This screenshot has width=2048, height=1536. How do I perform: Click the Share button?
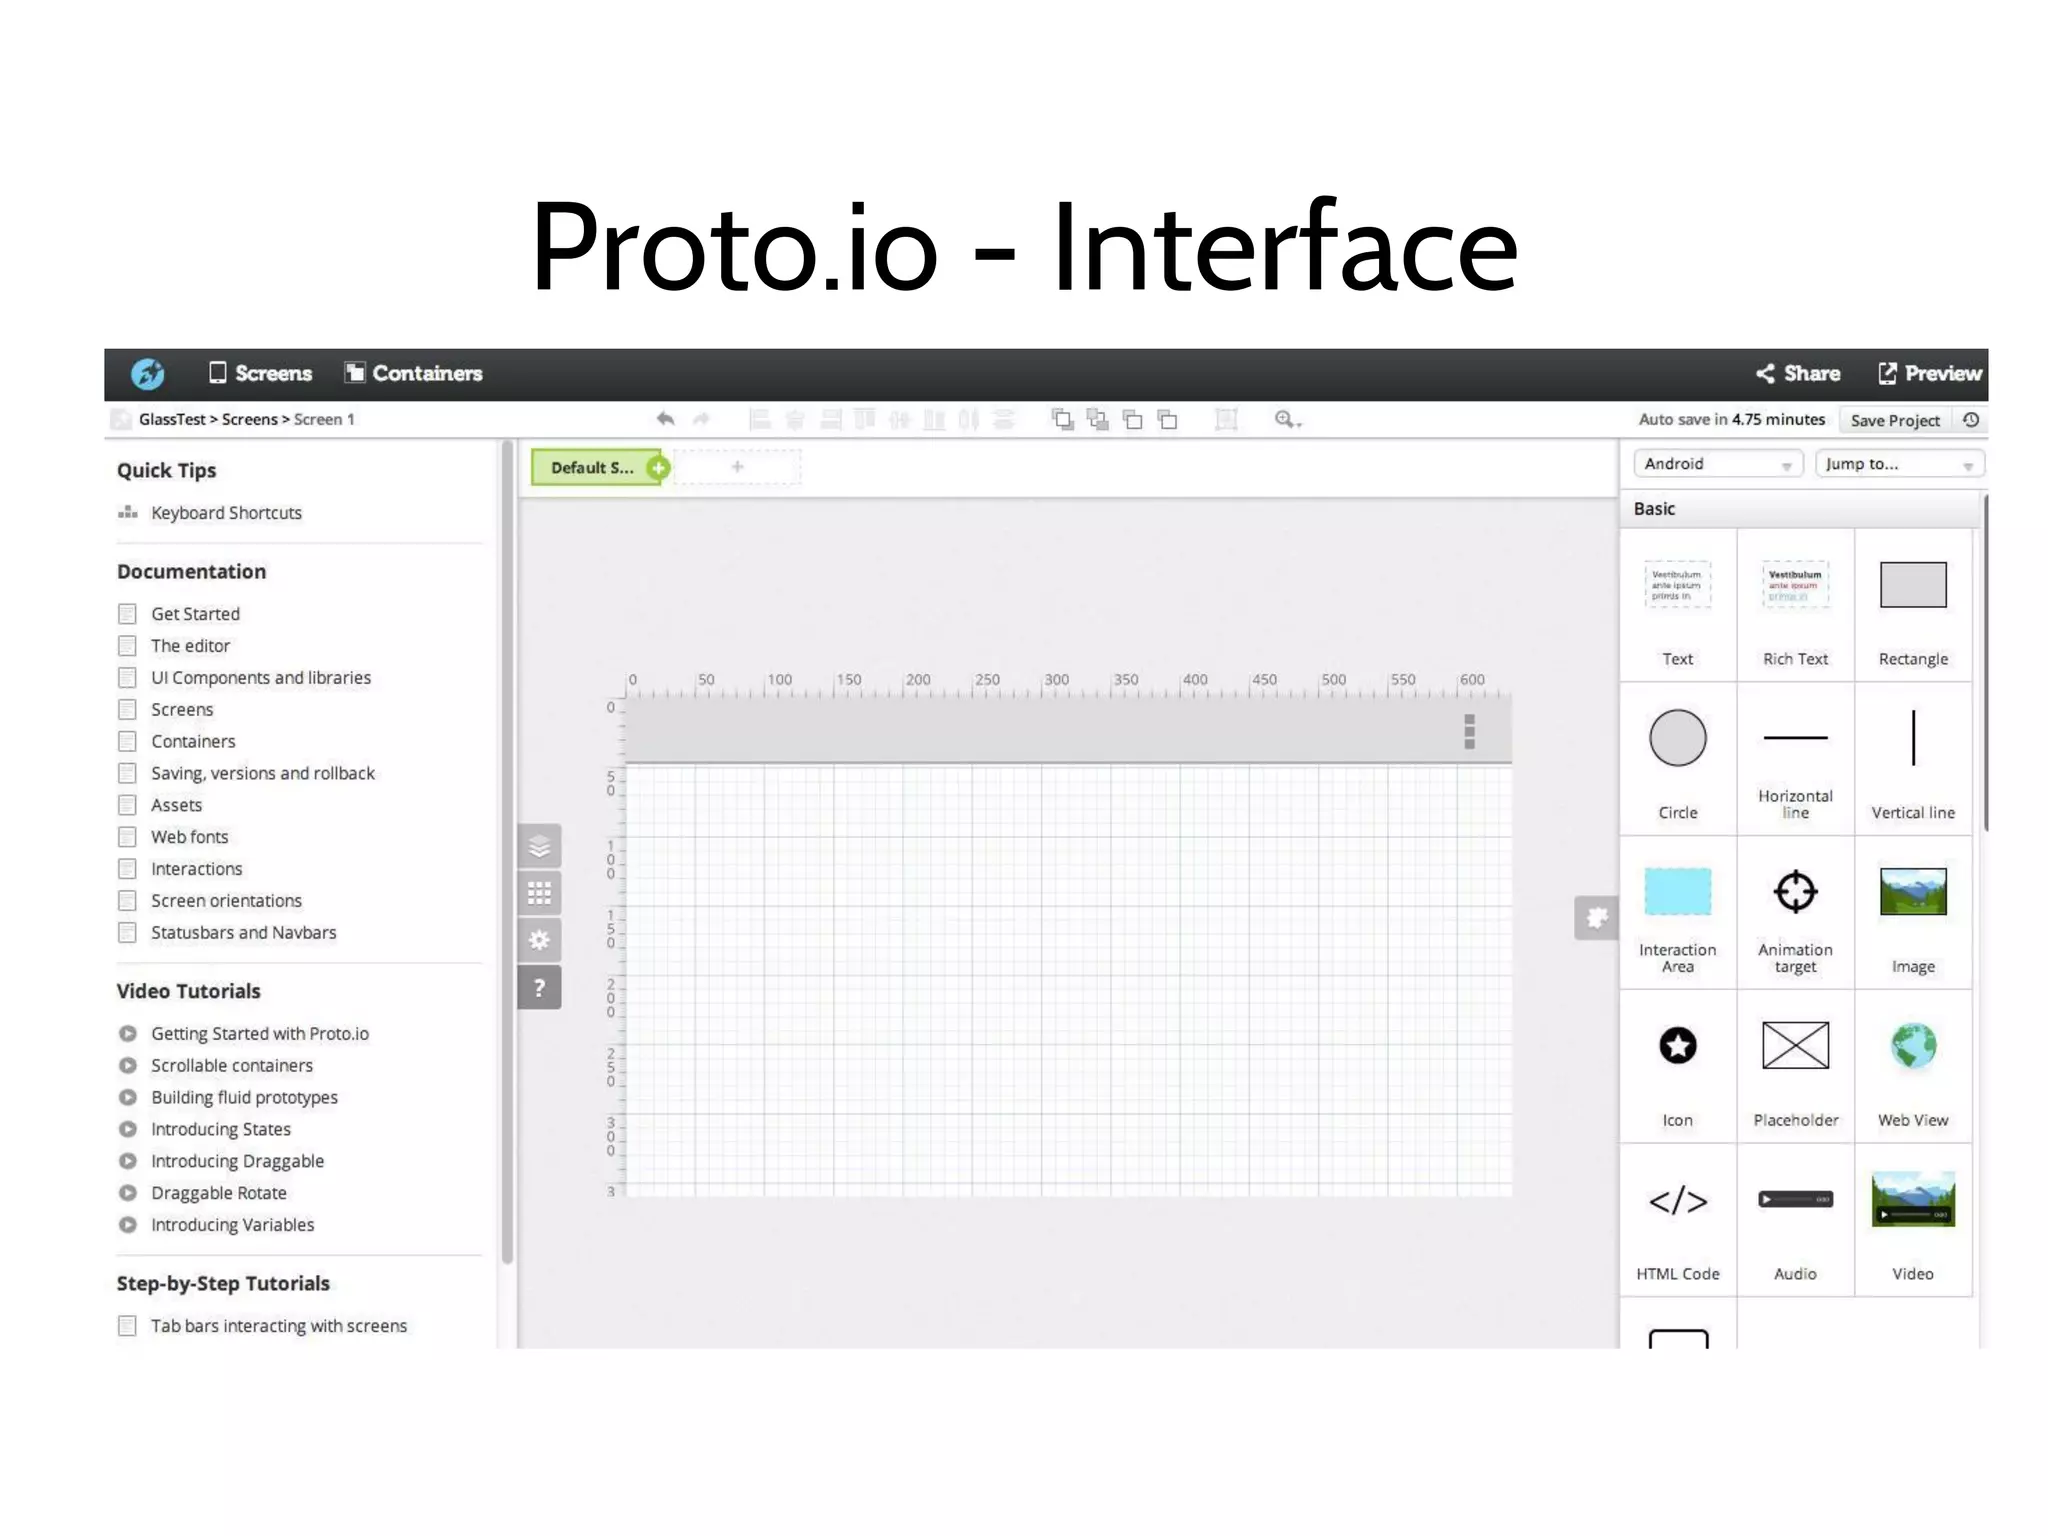tap(1798, 373)
